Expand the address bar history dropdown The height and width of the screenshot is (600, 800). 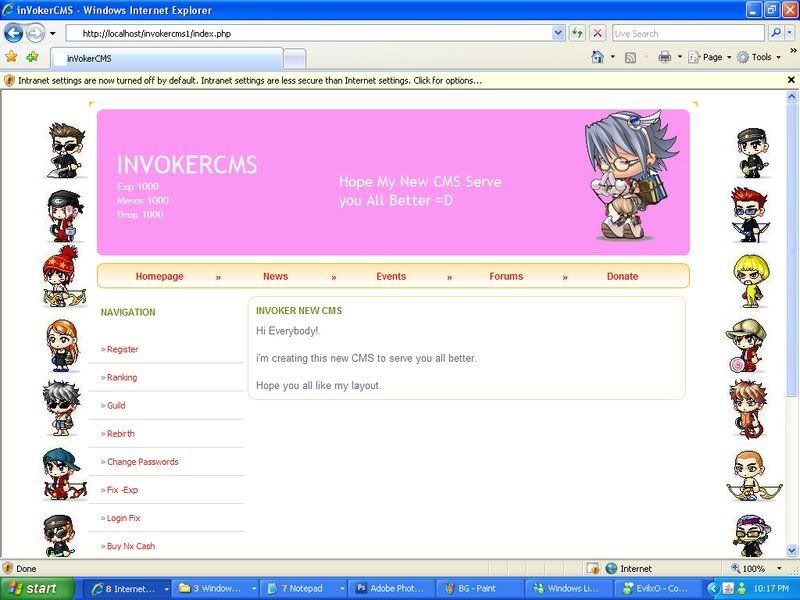tap(558, 34)
